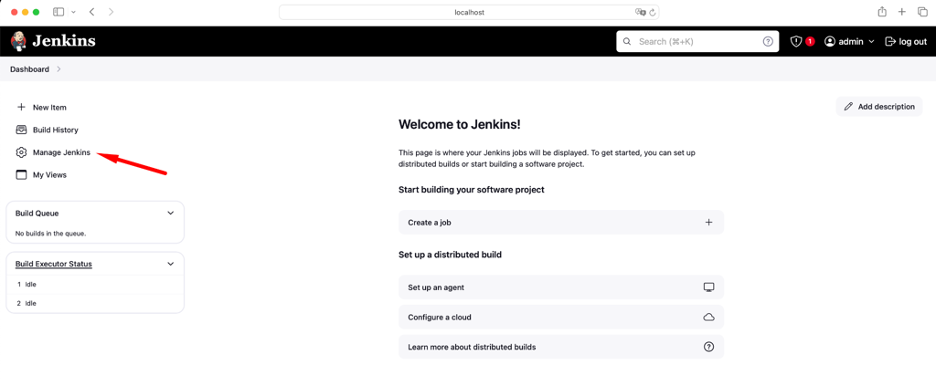Click the Build Queue heading
Viewport: 936px width, 386px height.
(x=37, y=213)
